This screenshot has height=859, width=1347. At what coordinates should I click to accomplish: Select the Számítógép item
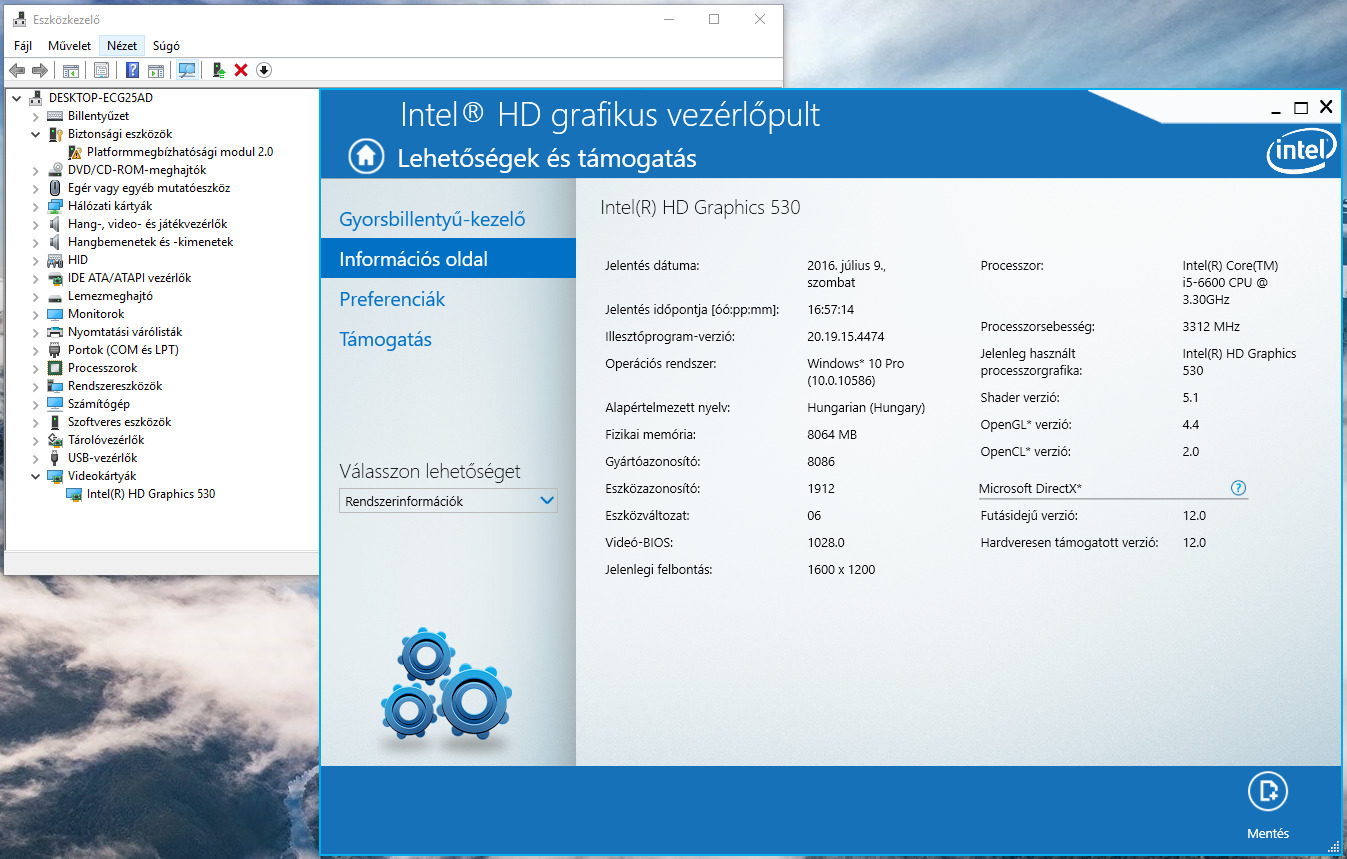pyautogui.click(x=98, y=404)
